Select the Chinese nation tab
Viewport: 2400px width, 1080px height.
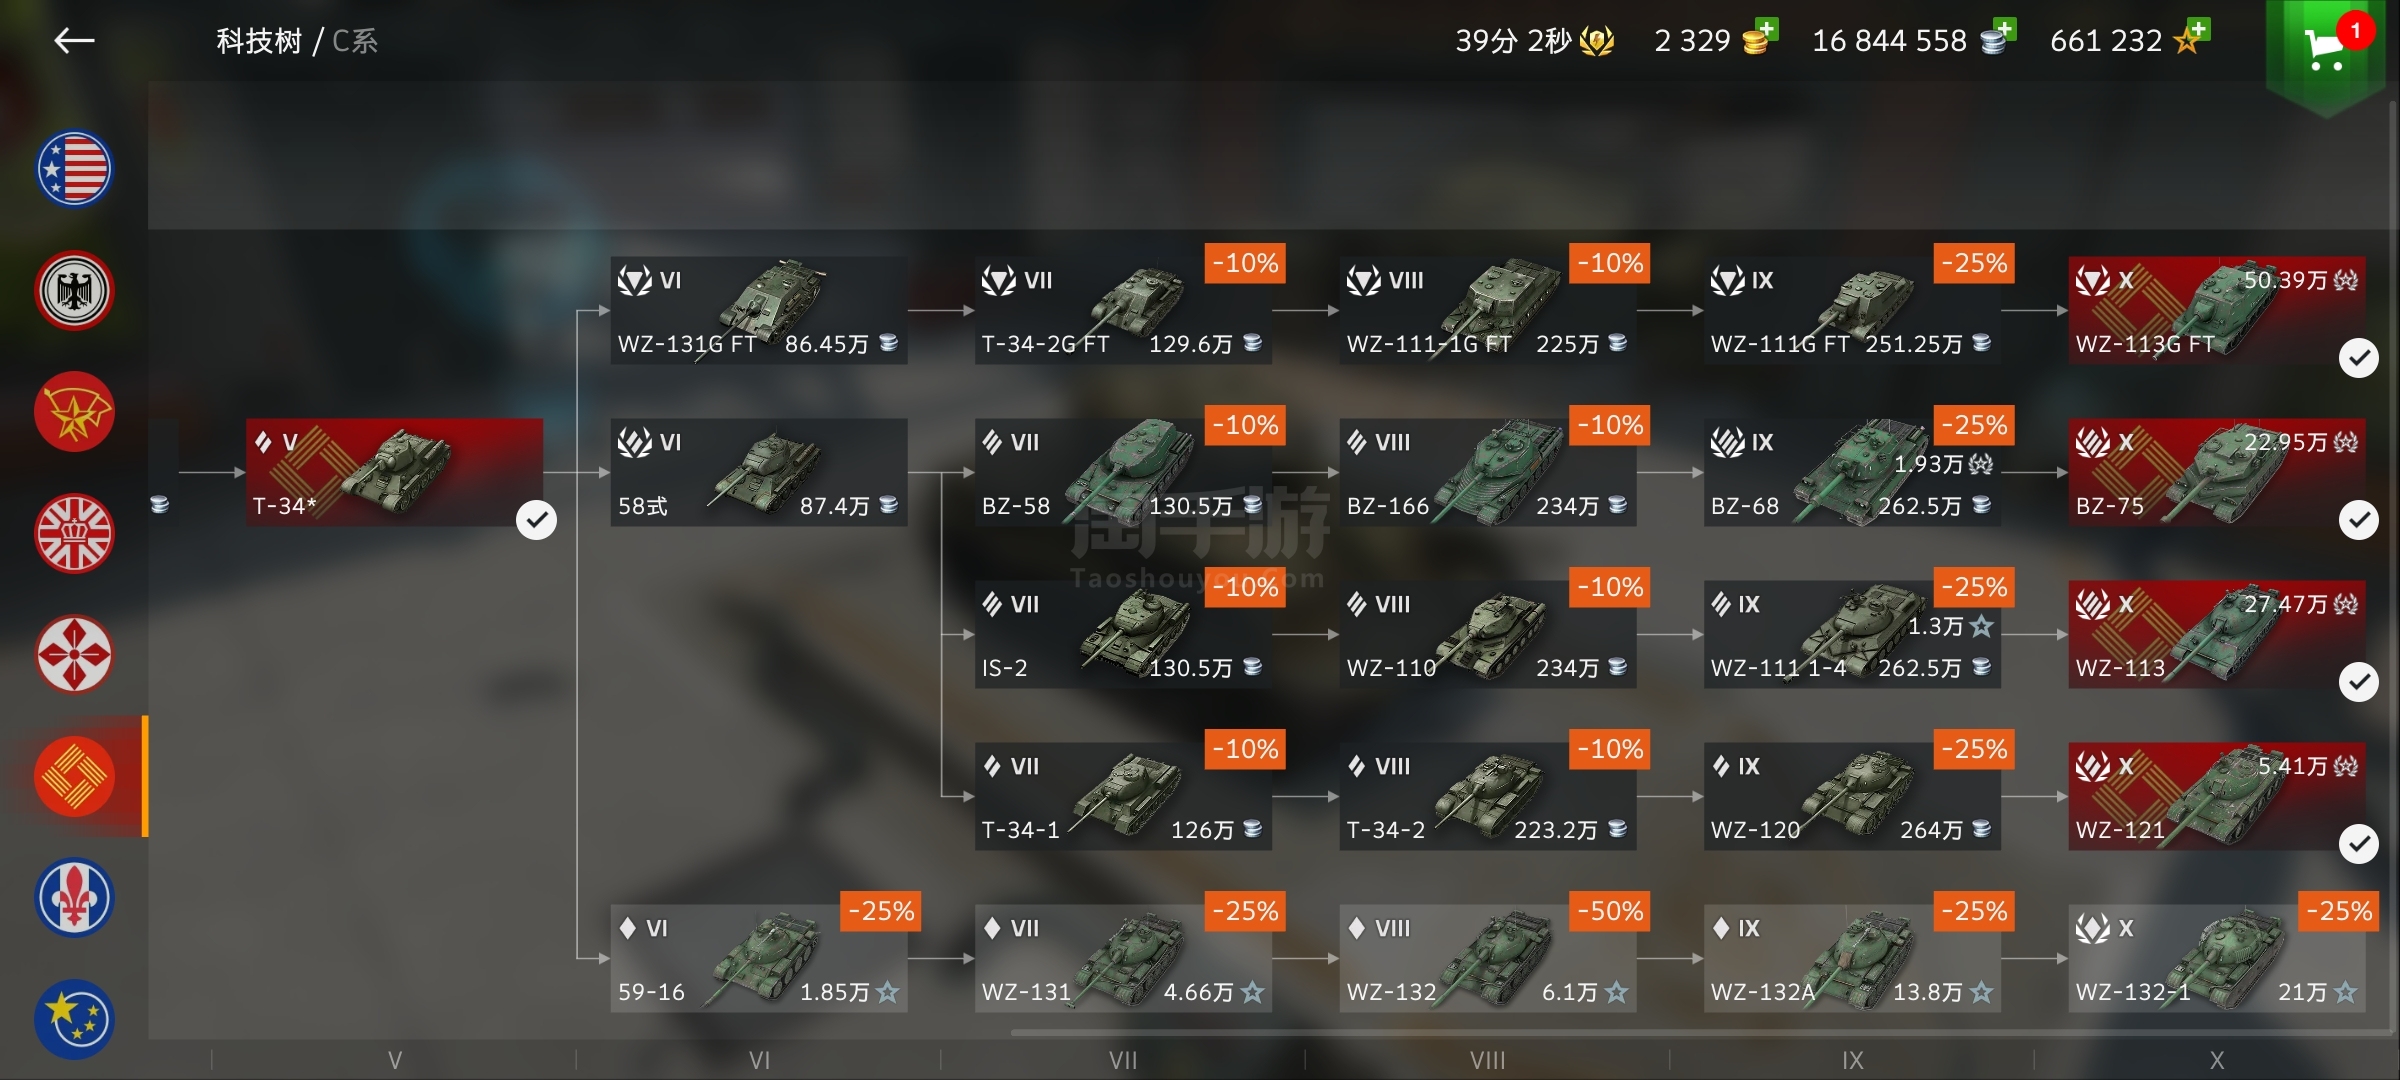tap(74, 777)
